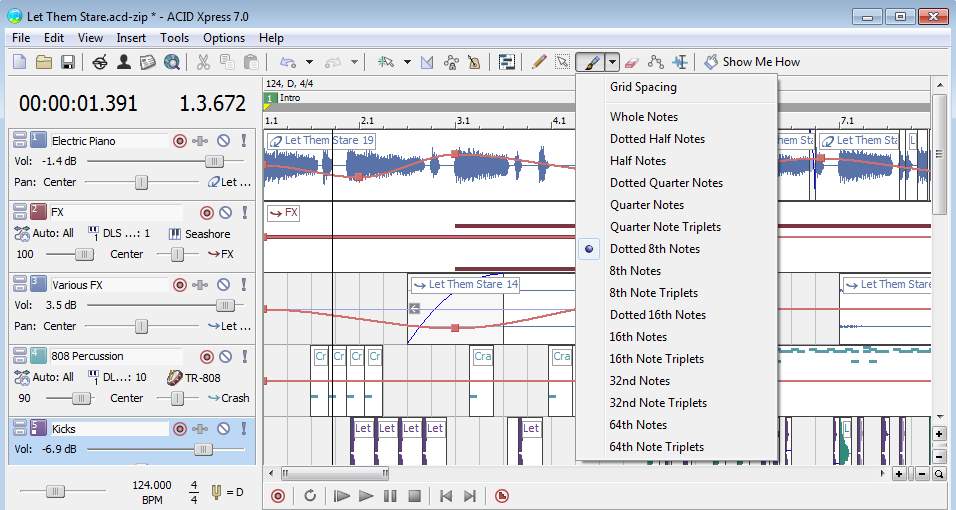
Task: Select the Selection tool icon
Action: pos(563,62)
